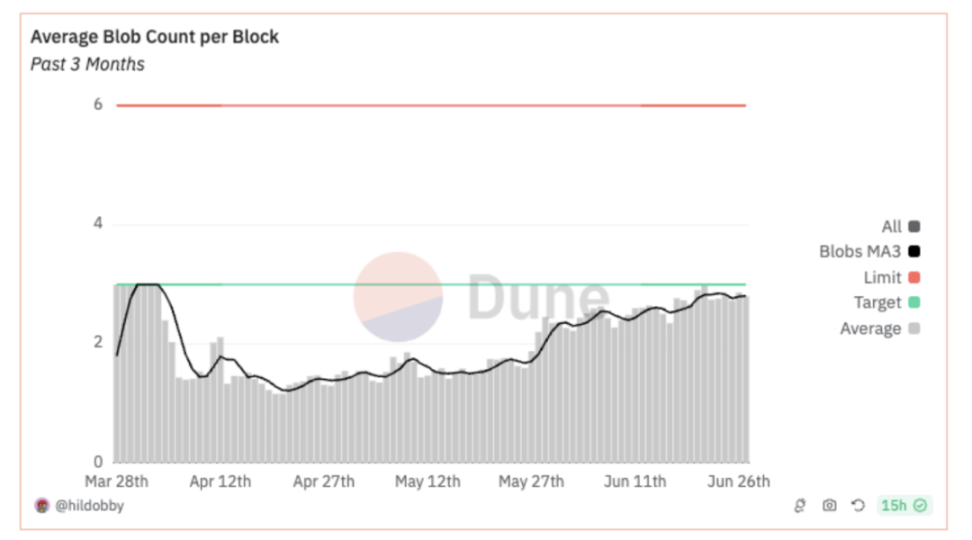This screenshot has width=972, height=540.
Task: Click the black Blobs MA3 color swatch
Action: 914,252
